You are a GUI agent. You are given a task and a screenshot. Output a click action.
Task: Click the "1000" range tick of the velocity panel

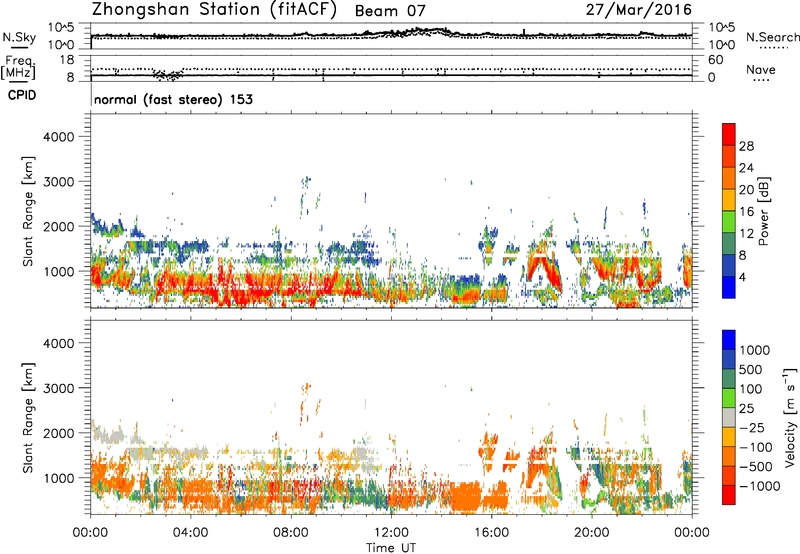(x=59, y=478)
